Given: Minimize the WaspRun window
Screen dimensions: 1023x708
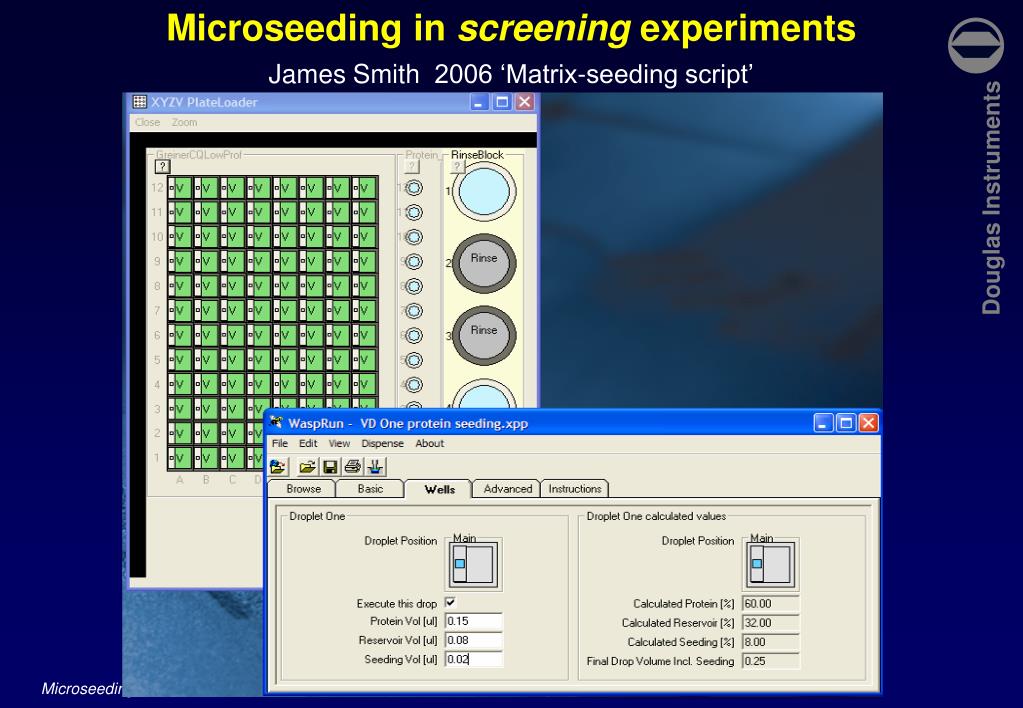Looking at the screenshot, I should (x=823, y=423).
